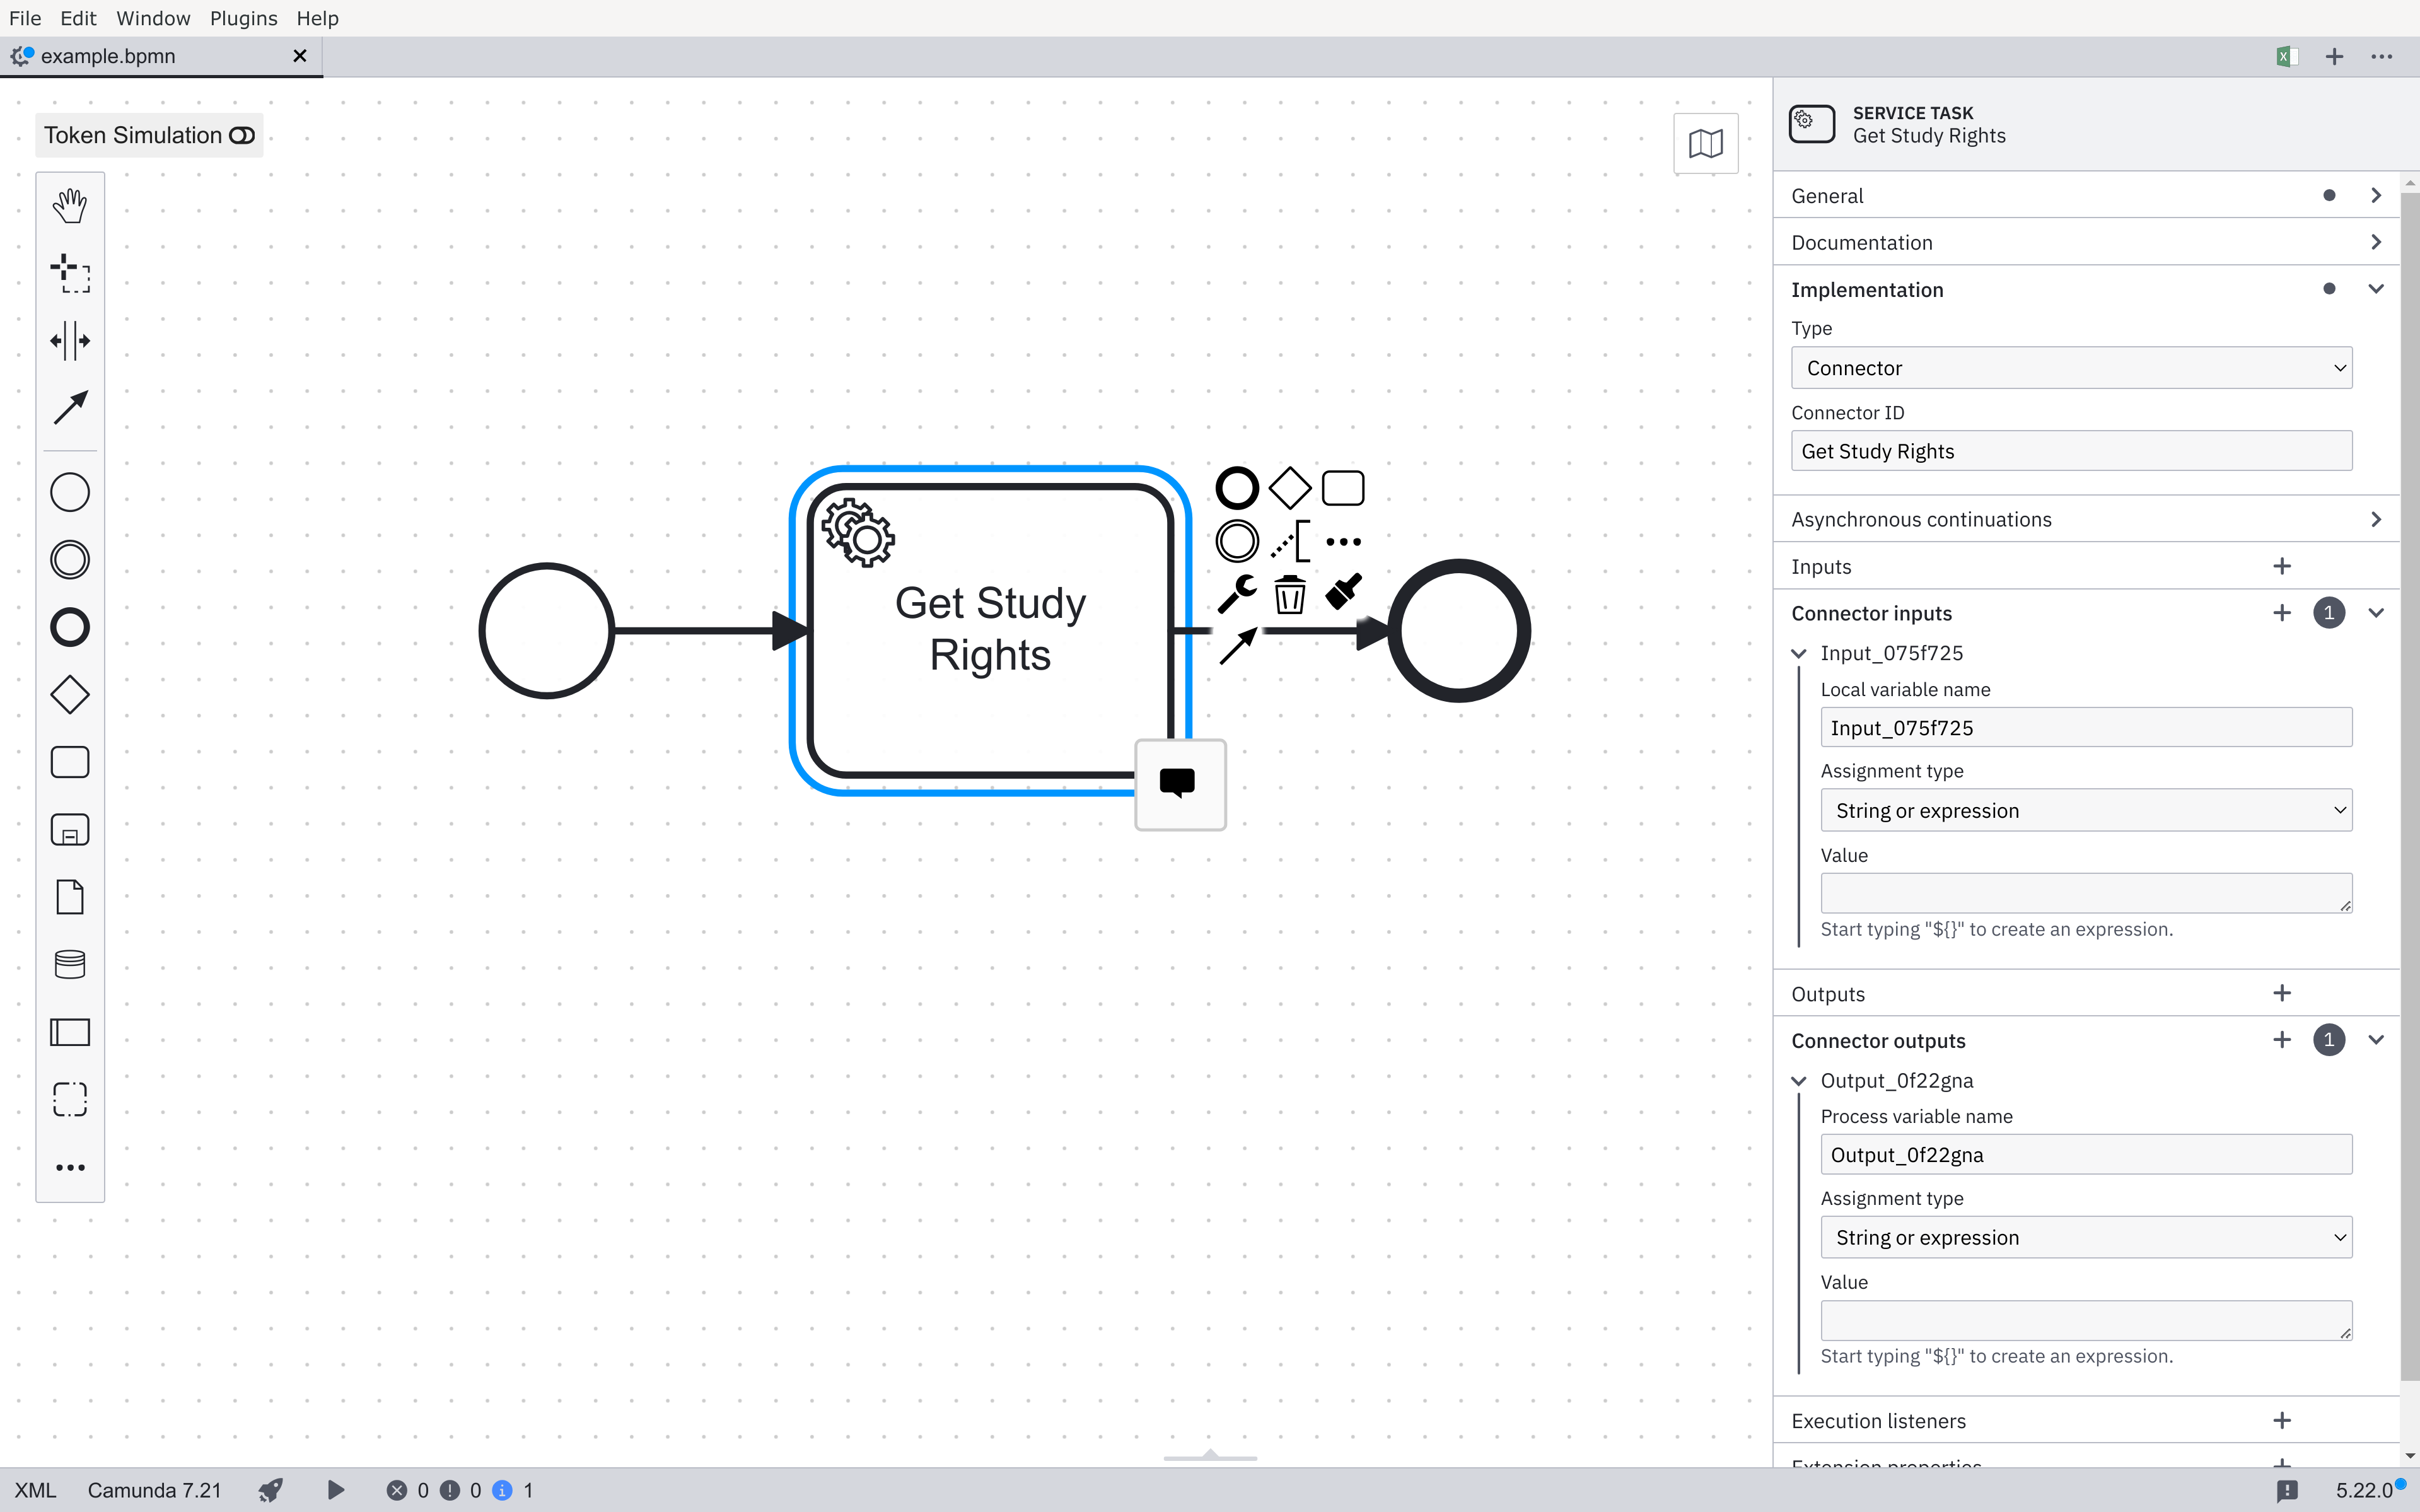Click the Local variable name field
Image resolution: width=2420 pixels, height=1512 pixels.
pos(2086,727)
